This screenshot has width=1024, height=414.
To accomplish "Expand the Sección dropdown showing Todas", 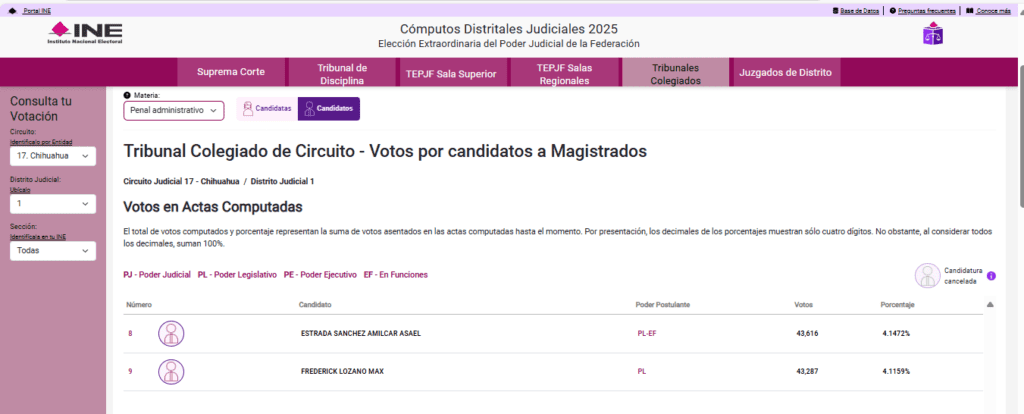I will (x=53, y=251).
